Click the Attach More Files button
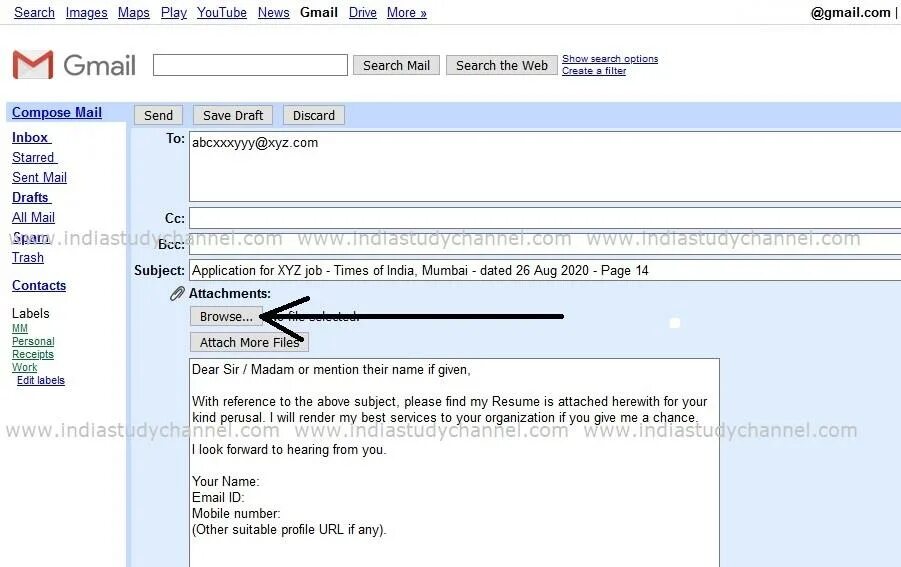901x567 pixels. pos(249,342)
